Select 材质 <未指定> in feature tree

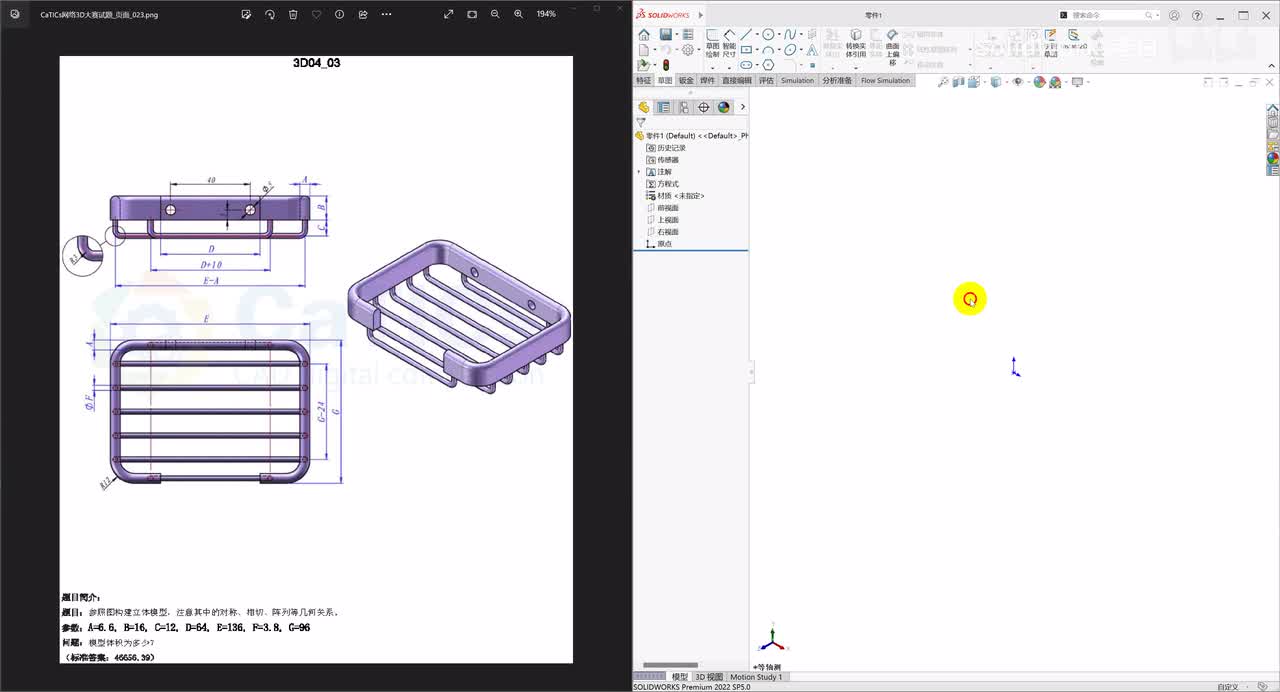click(675, 196)
